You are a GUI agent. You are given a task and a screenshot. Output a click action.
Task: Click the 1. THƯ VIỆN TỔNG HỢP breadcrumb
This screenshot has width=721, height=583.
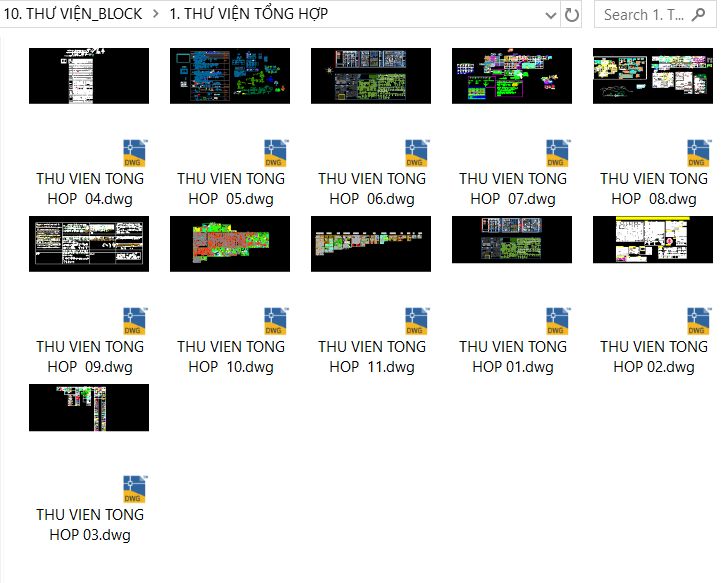coord(248,15)
